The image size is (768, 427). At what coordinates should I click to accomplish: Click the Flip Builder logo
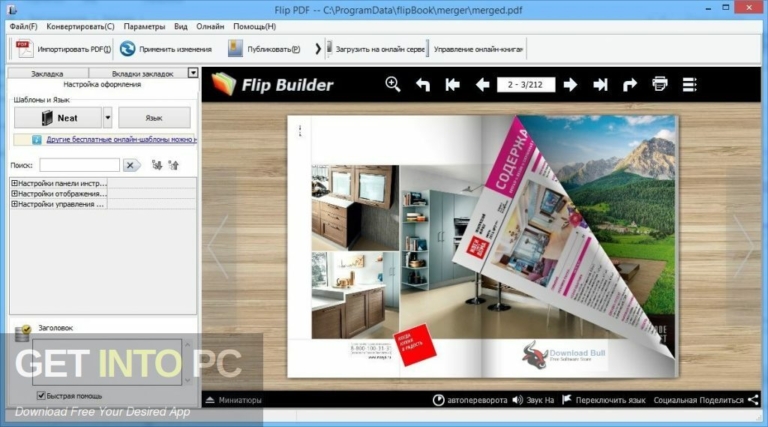[273, 84]
